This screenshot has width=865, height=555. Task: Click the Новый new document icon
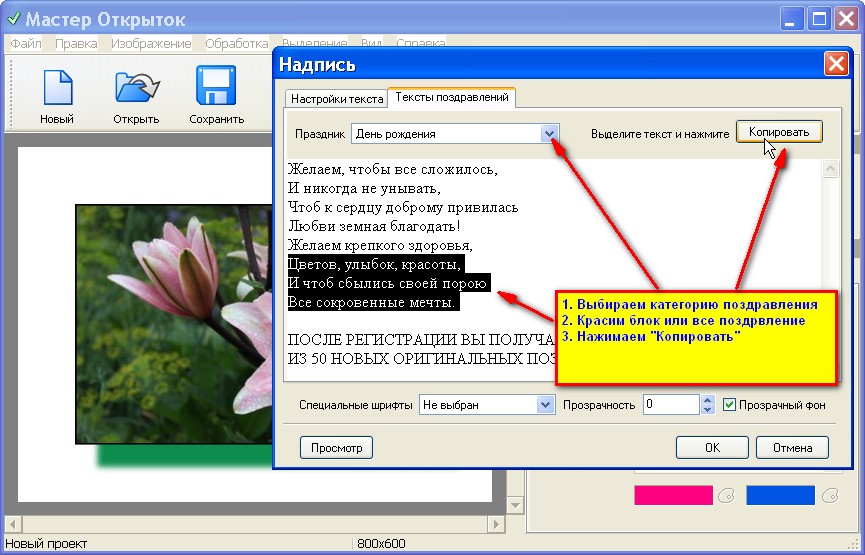(x=58, y=87)
